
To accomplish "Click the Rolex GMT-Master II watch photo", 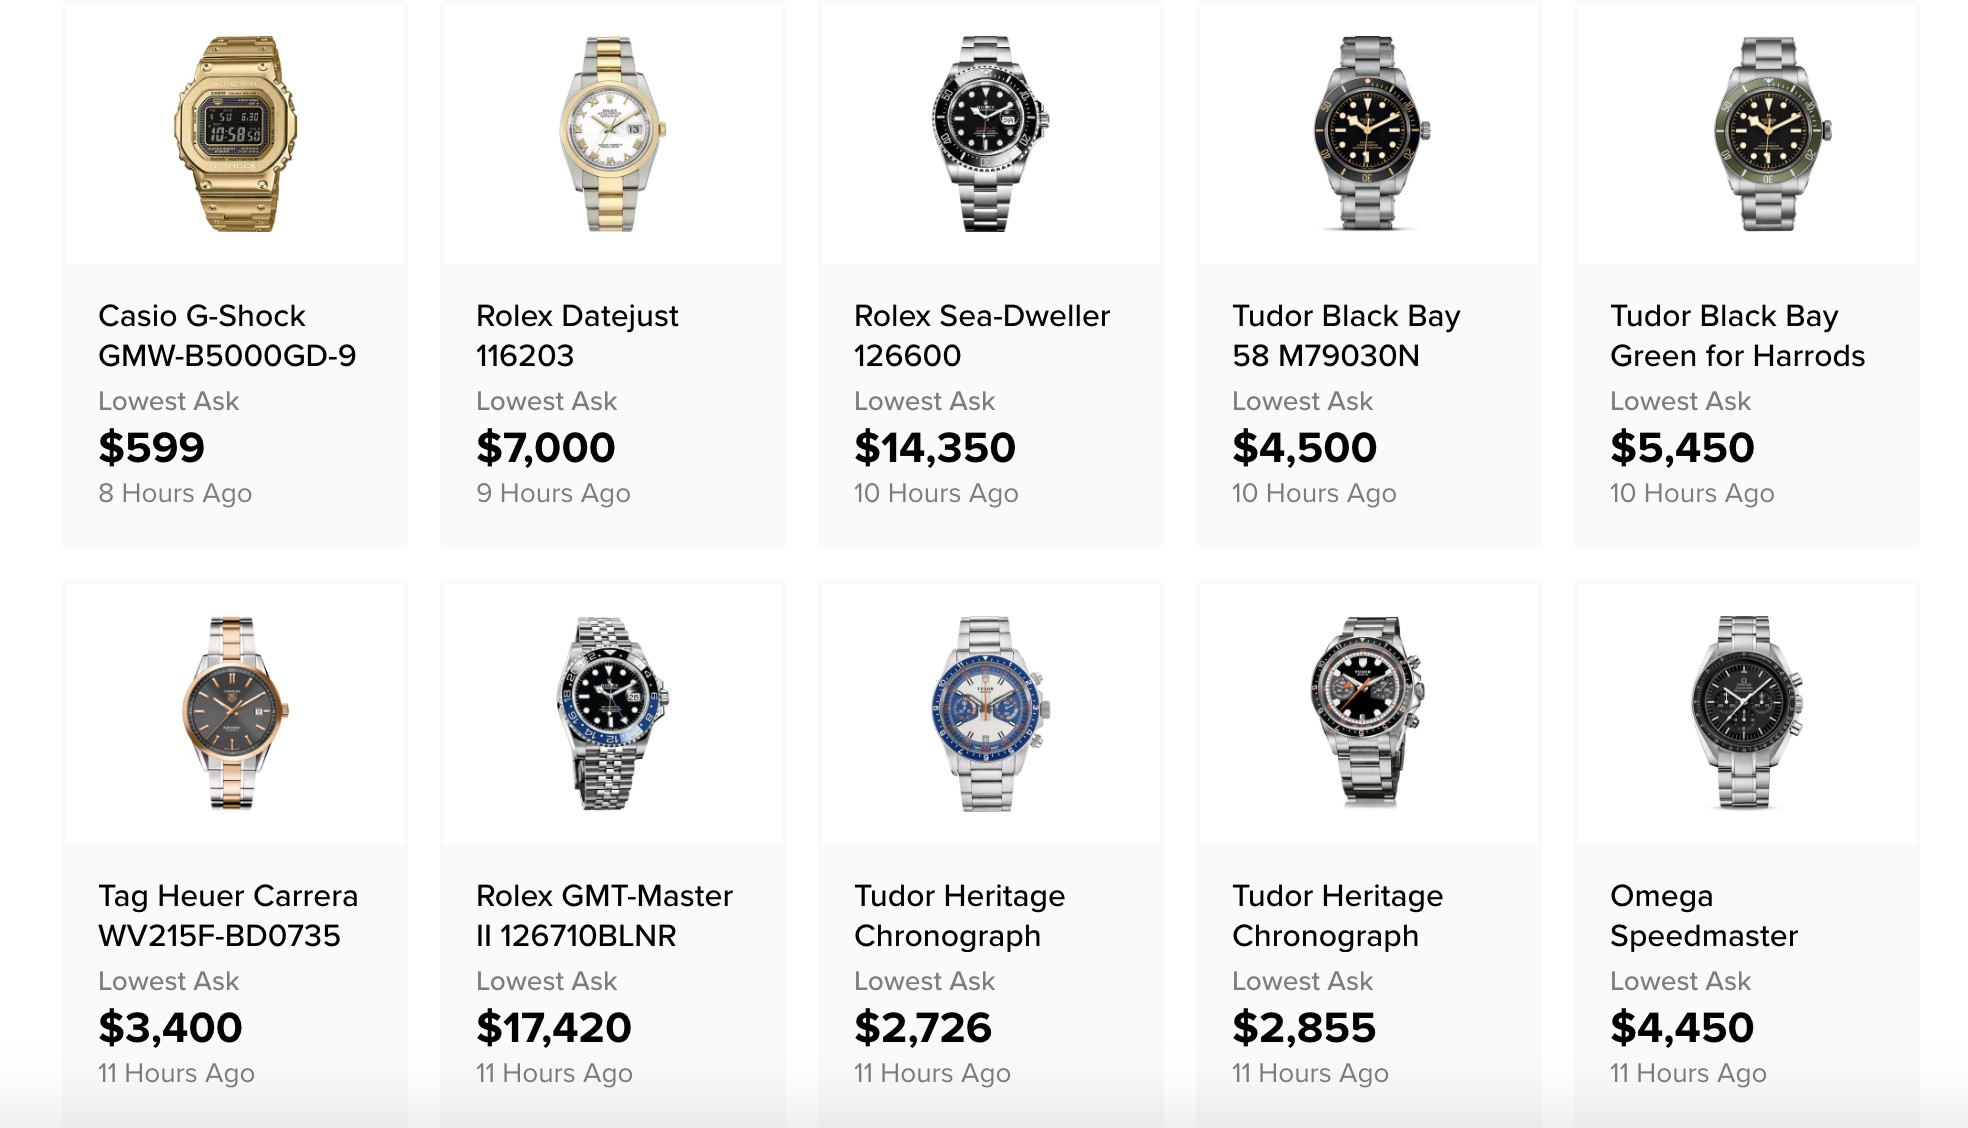I will click(x=612, y=713).
